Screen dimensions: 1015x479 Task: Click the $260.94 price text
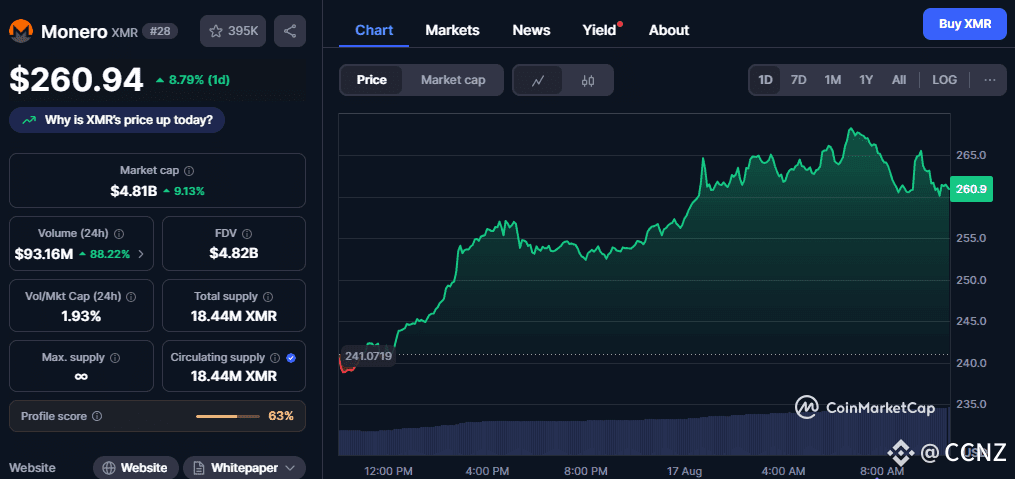tap(76, 80)
